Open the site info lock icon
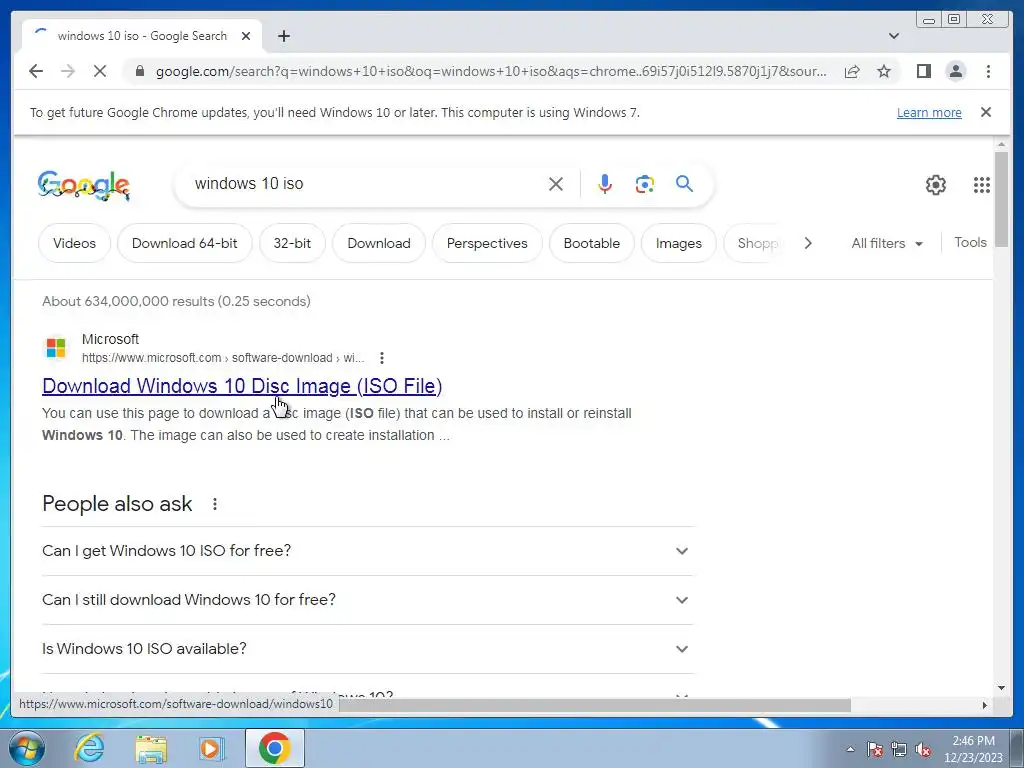Screen dimensions: 1024x768 139,71
